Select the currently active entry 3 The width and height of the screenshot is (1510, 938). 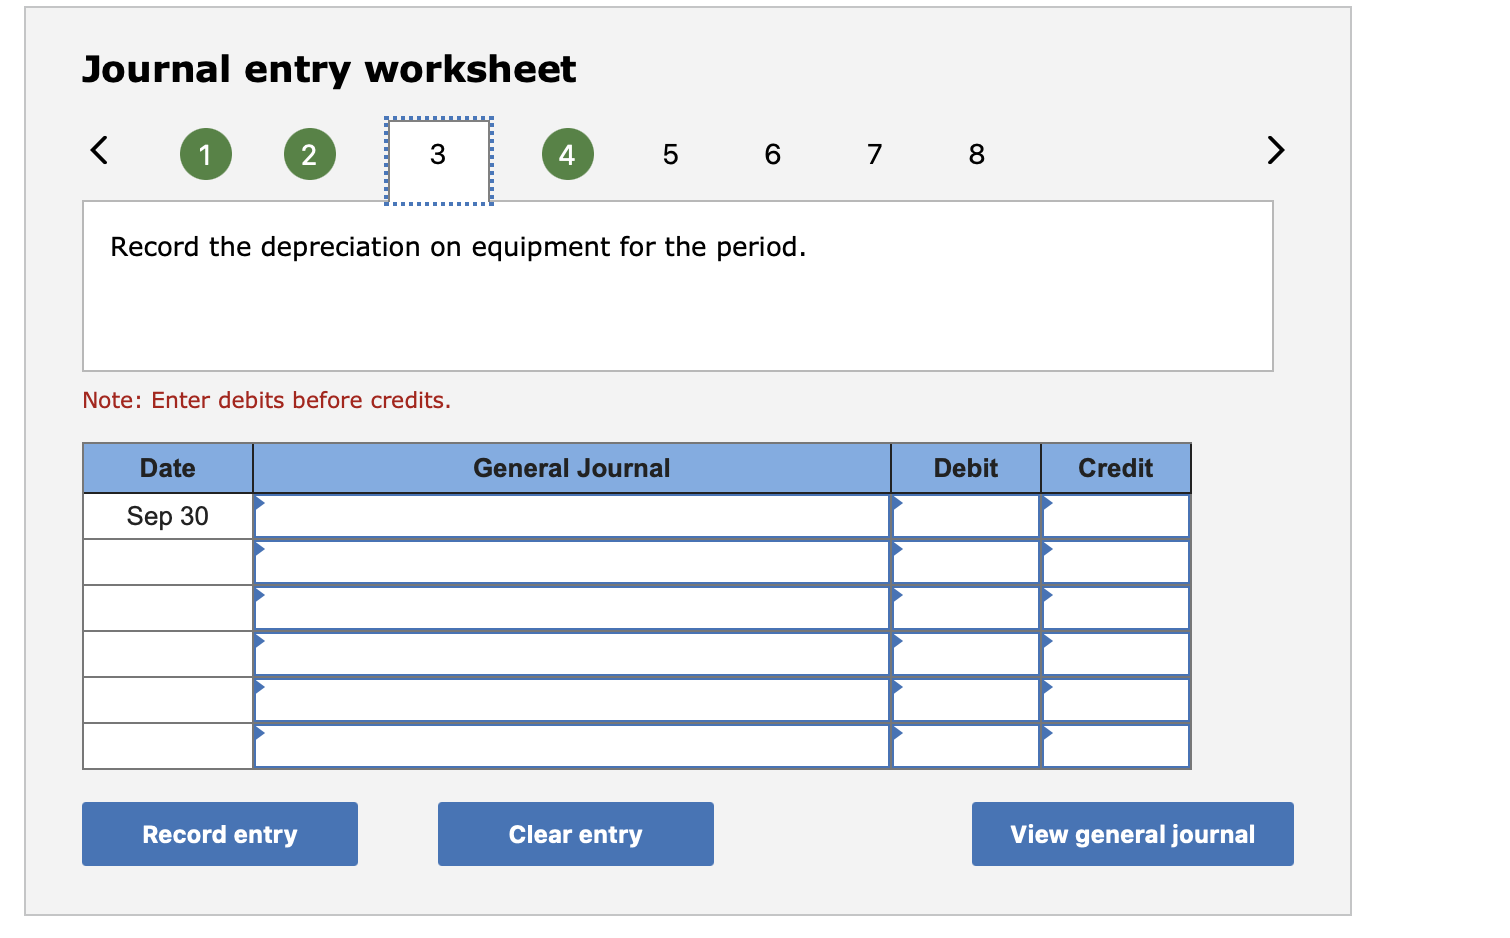437,157
